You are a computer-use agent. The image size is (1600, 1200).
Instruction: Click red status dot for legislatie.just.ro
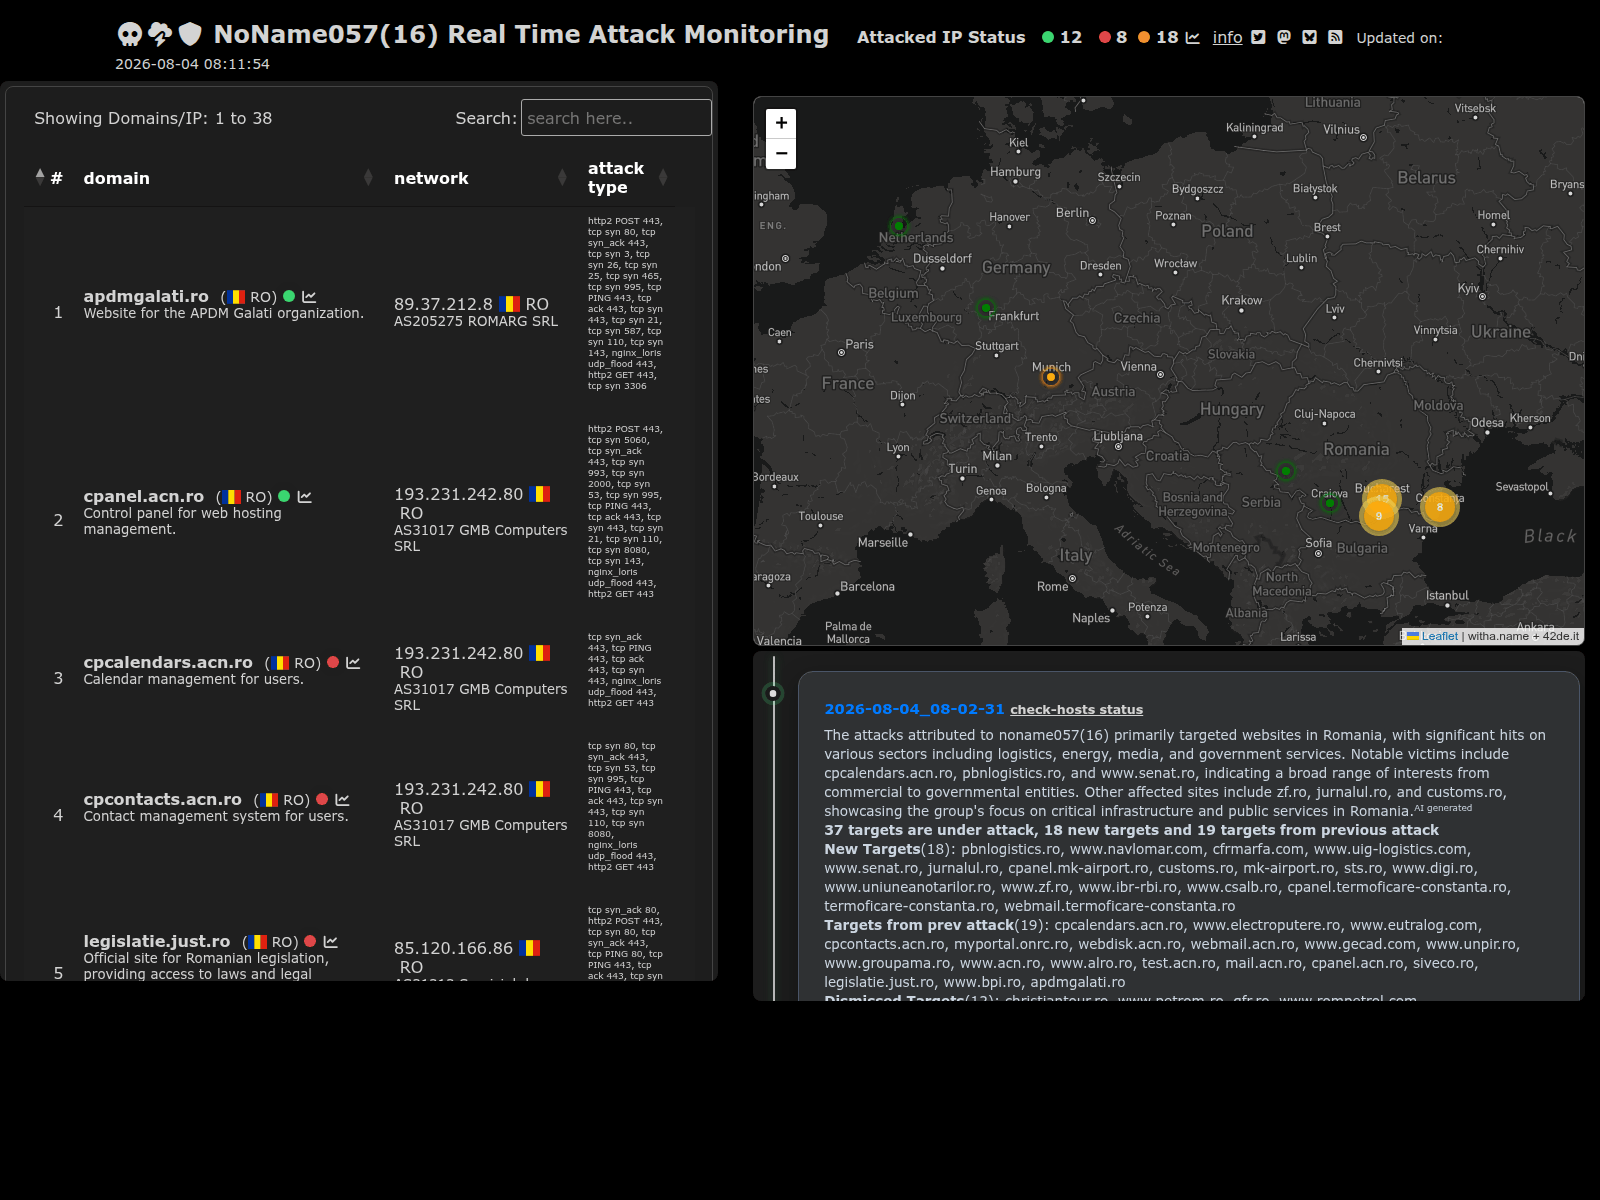point(310,941)
